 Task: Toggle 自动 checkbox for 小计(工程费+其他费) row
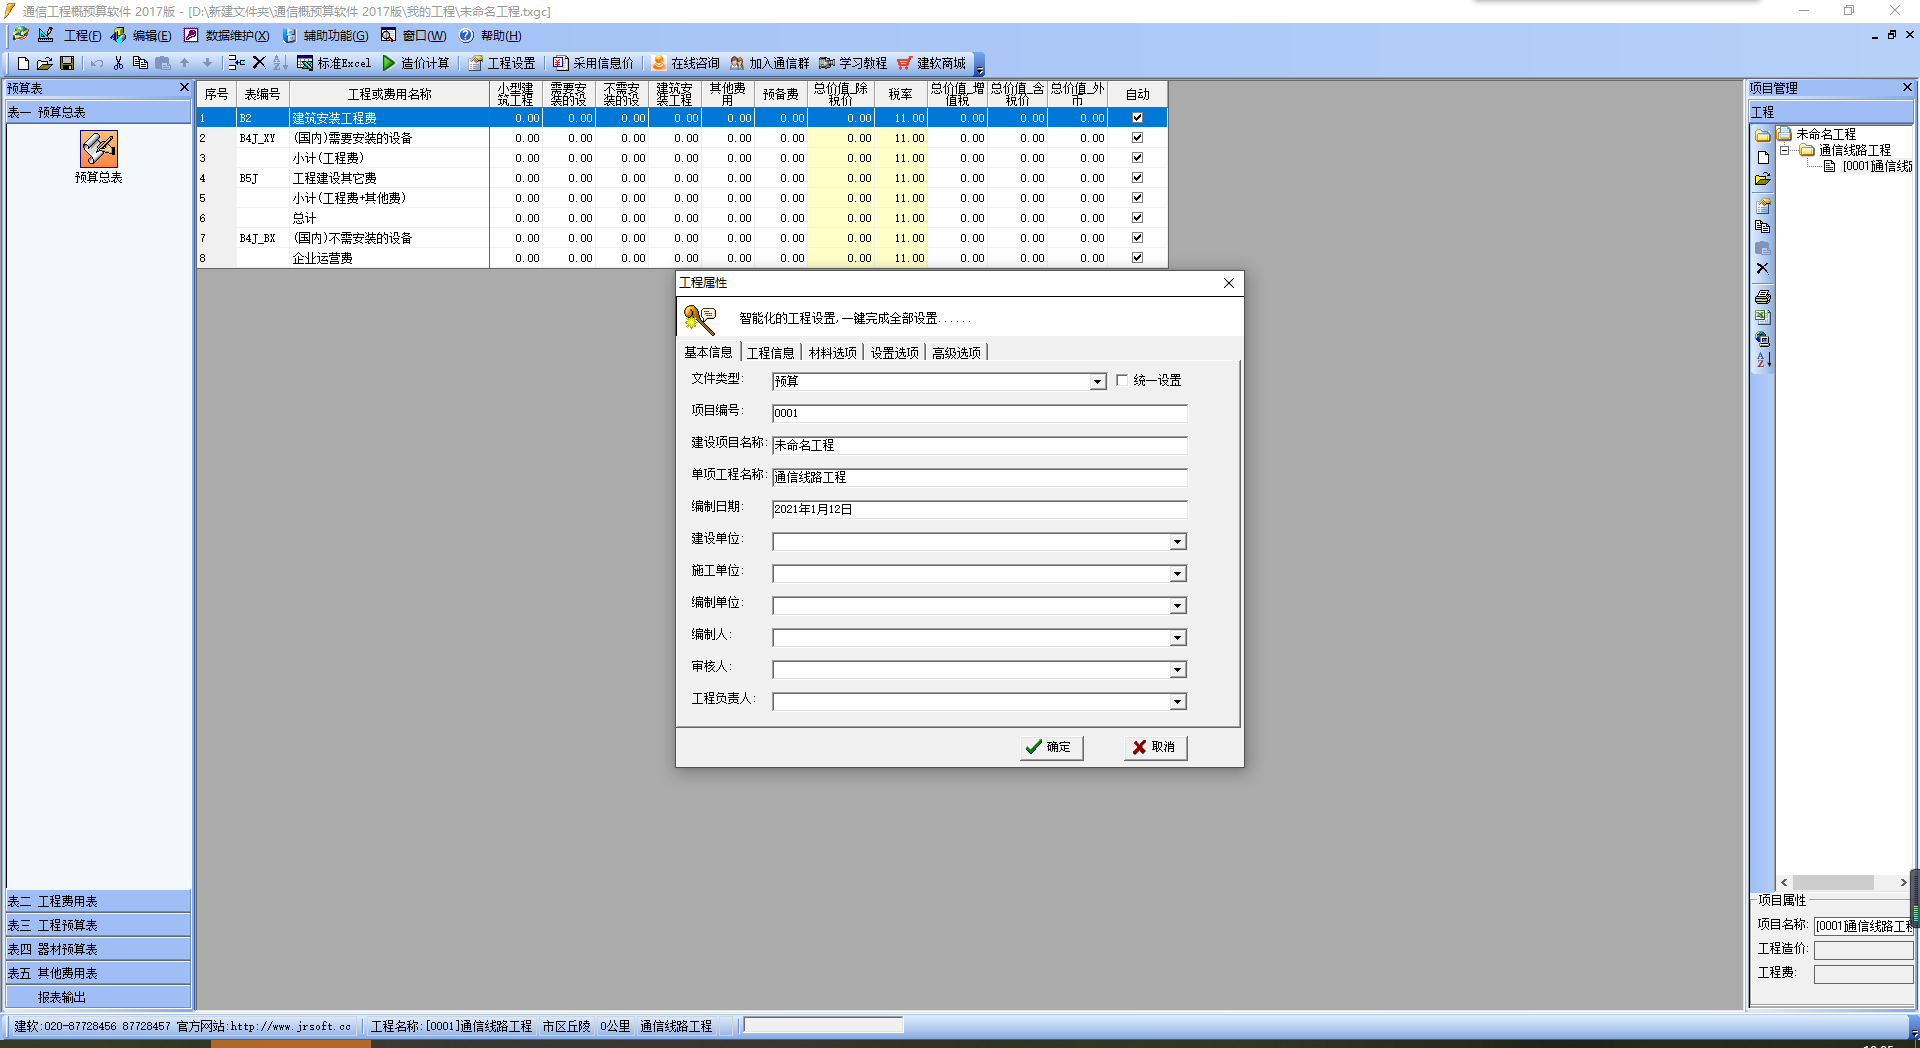tap(1137, 198)
